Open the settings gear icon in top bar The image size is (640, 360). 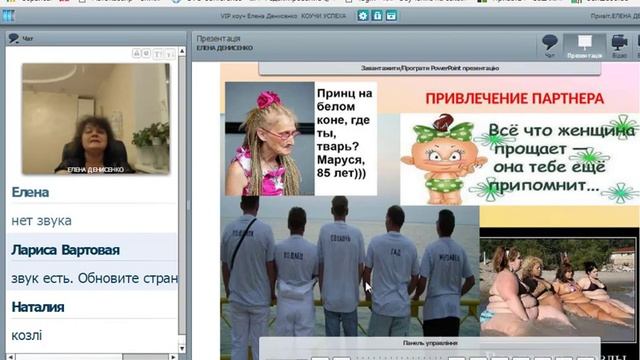[363, 16]
